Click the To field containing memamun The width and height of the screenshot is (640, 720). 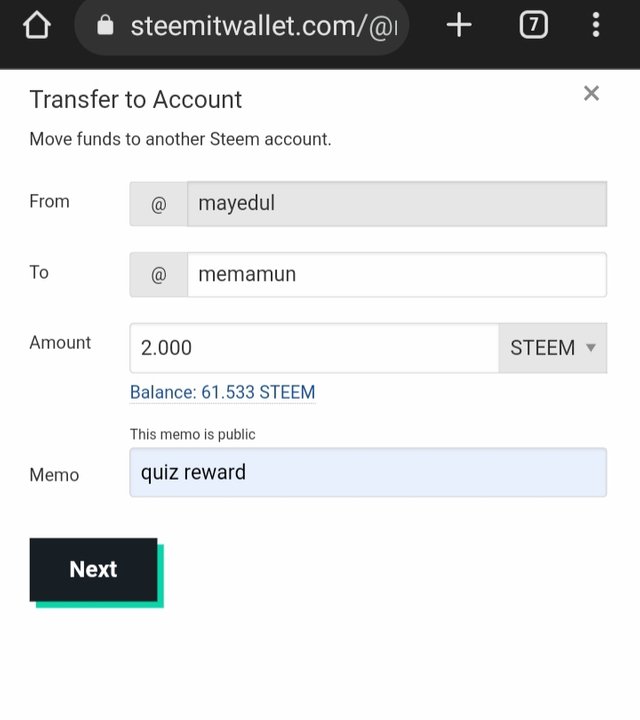pos(396,274)
